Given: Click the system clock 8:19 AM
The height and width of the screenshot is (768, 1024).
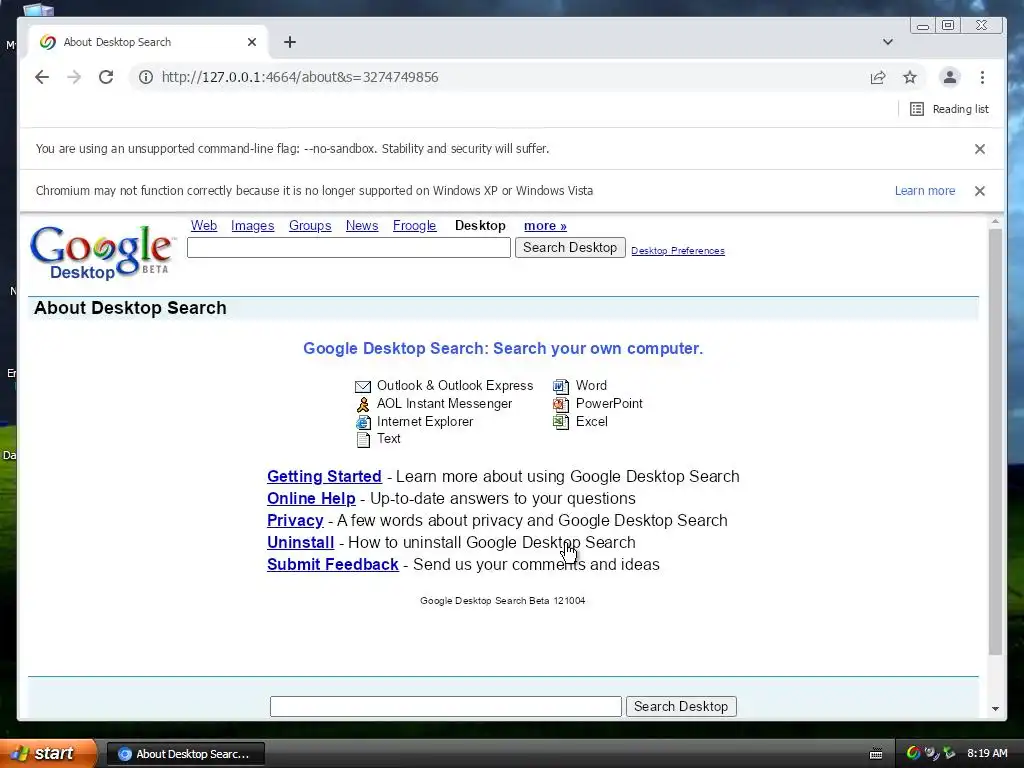Looking at the screenshot, I should coord(987,753).
